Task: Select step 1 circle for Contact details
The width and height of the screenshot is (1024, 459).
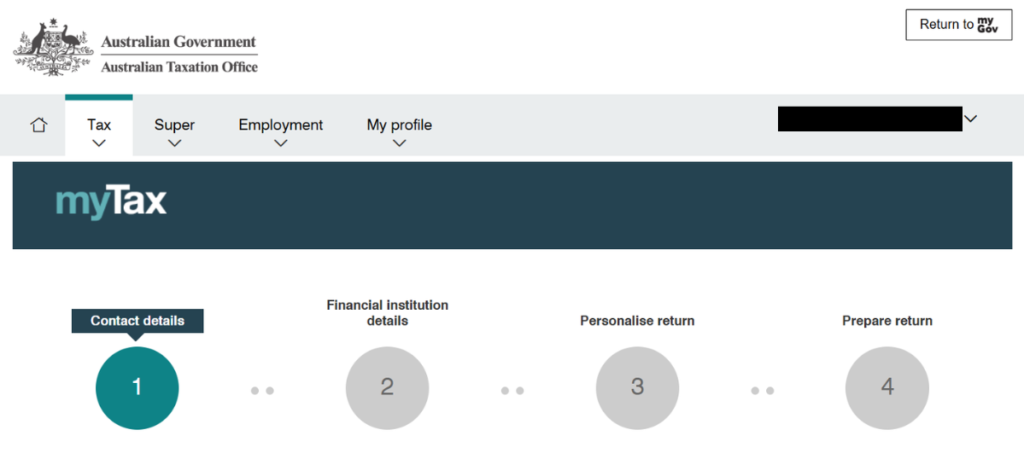Action: pos(137,388)
